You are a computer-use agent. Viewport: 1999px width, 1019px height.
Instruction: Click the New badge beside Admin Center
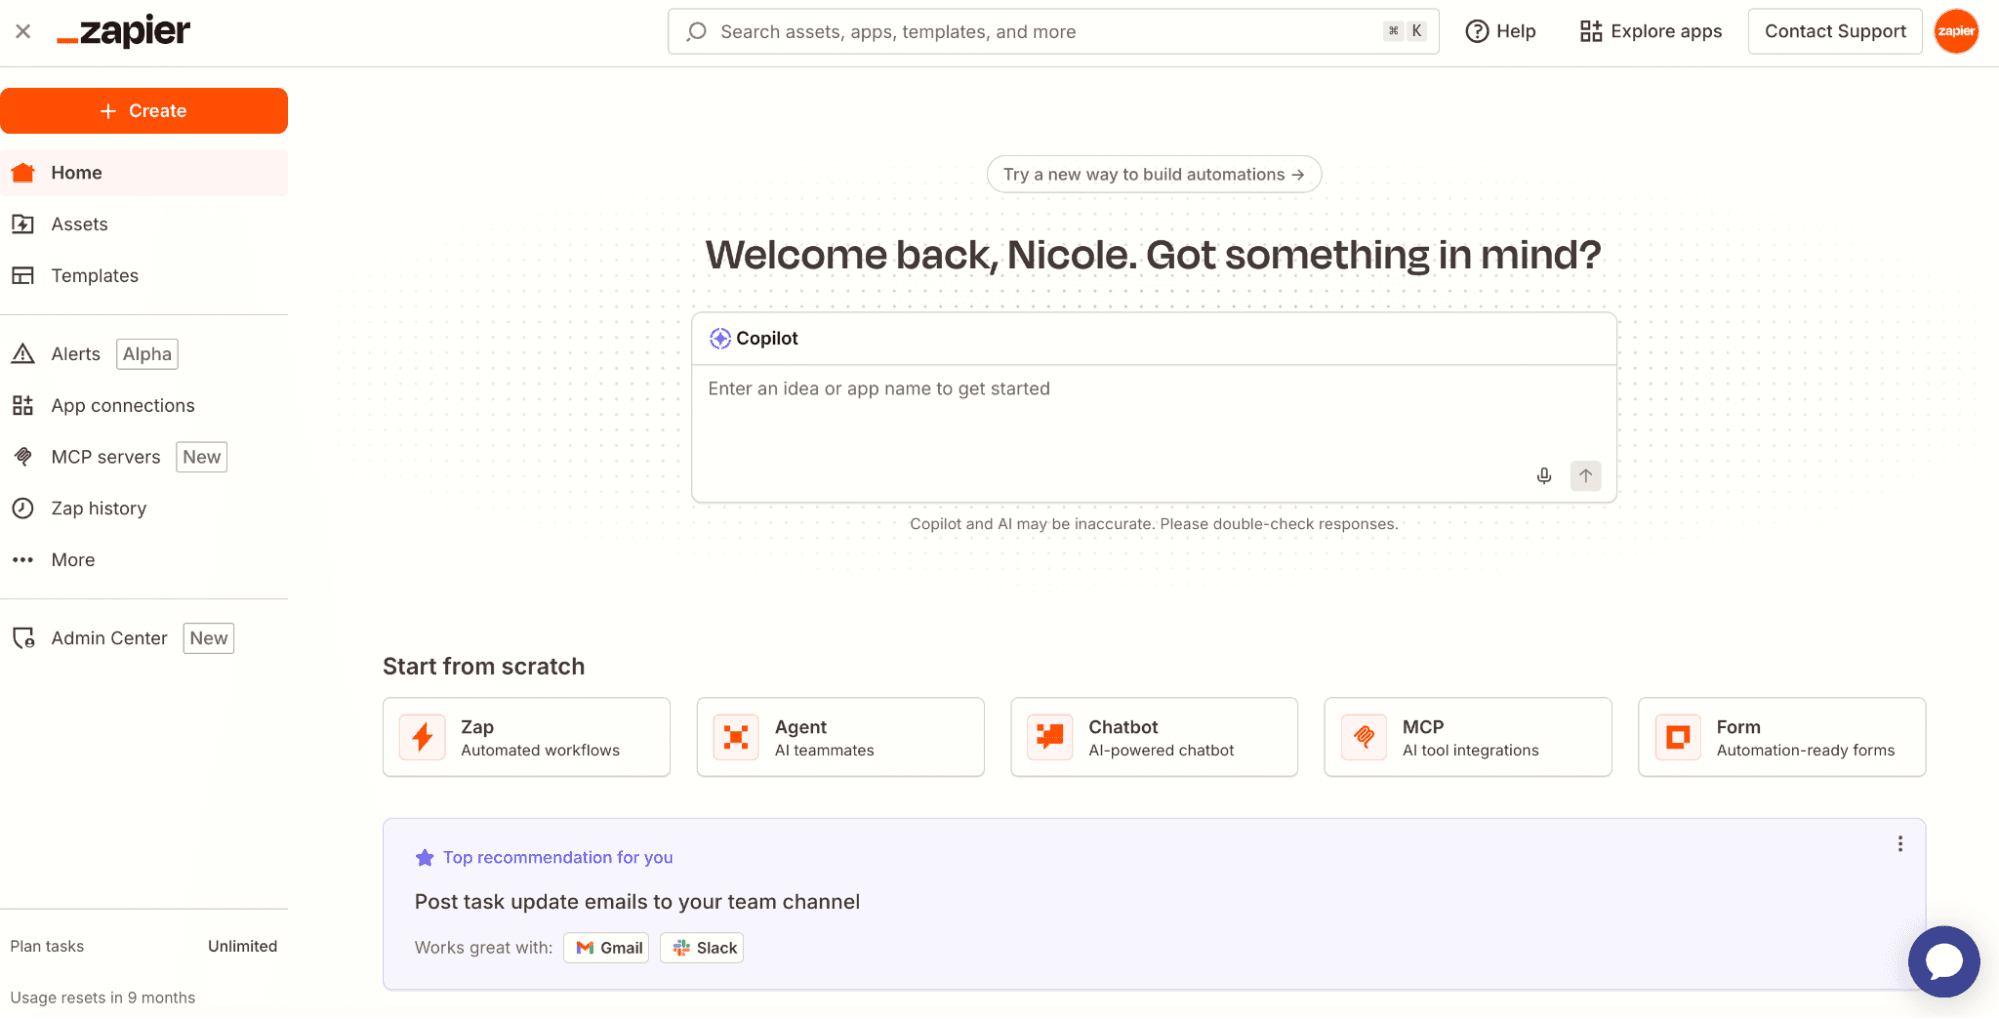209,638
